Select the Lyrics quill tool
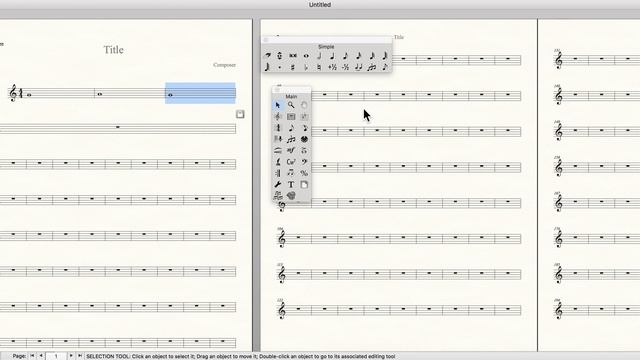640x360 pixels. [278, 162]
